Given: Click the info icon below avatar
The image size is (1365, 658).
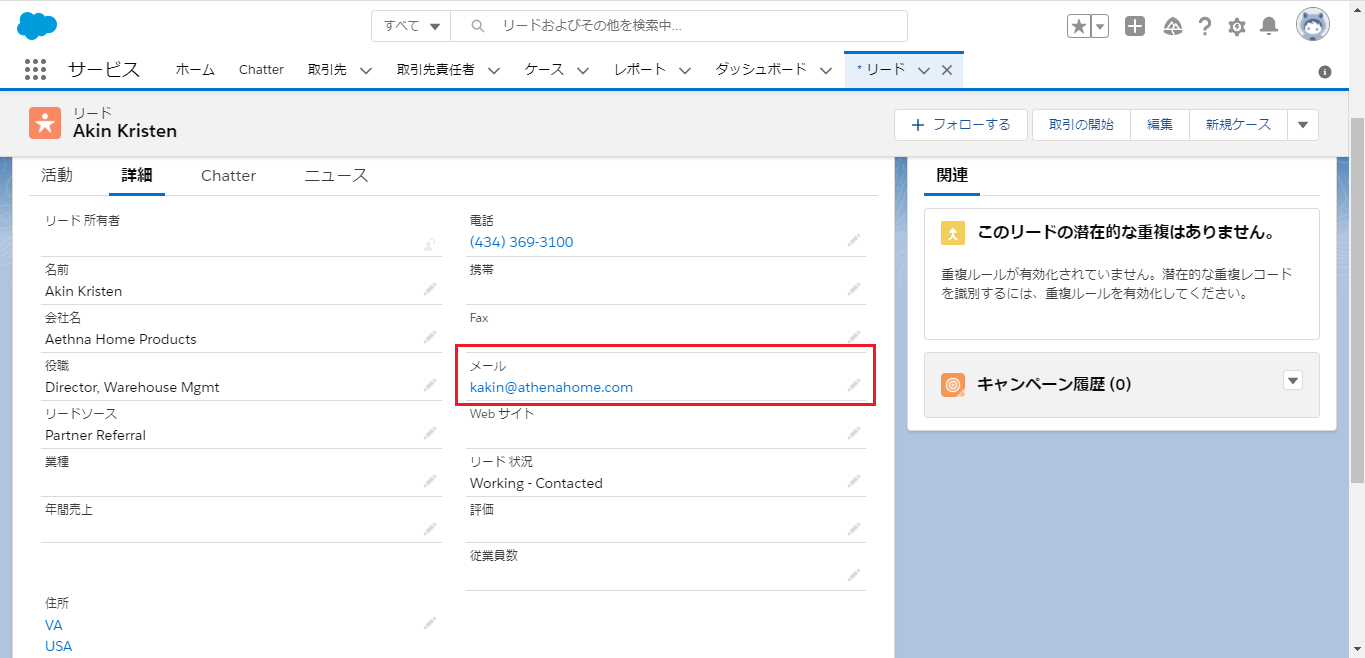Looking at the screenshot, I should click(1325, 72).
